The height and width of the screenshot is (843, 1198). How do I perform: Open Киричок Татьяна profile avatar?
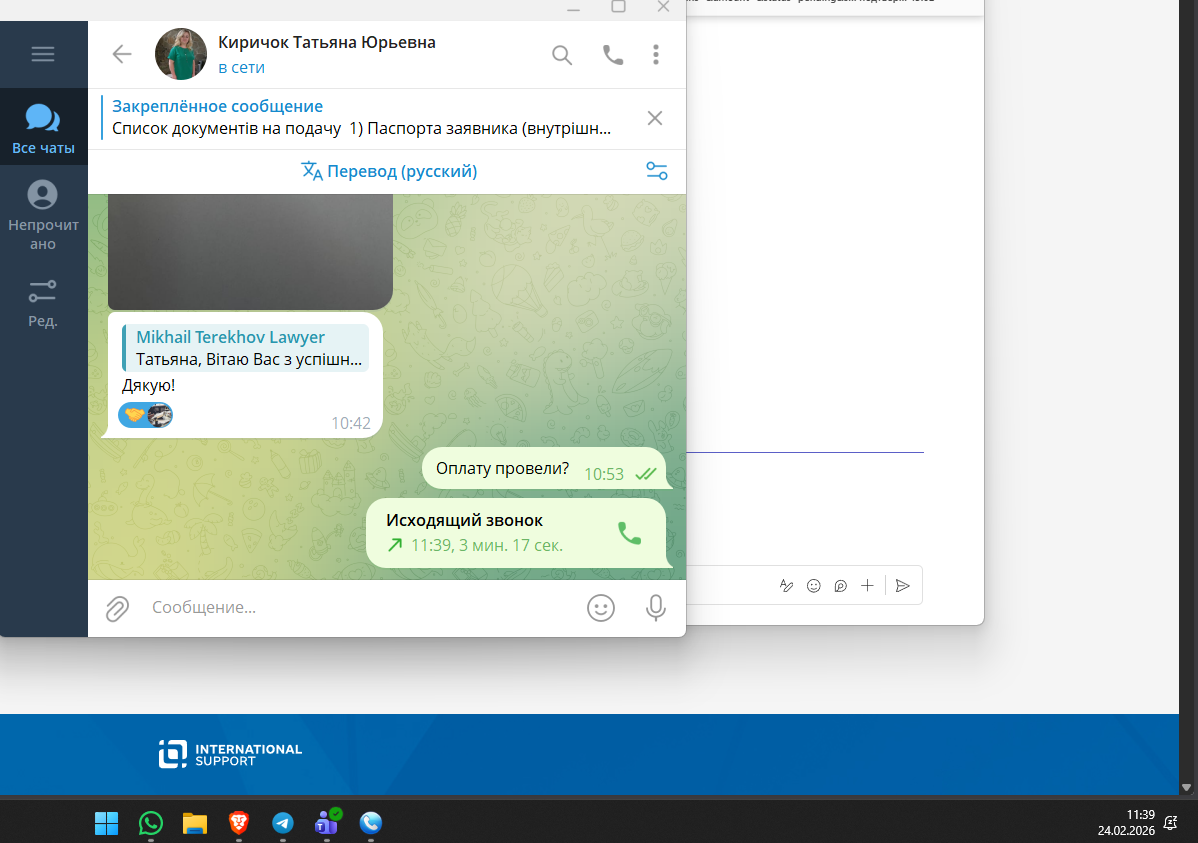[181, 54]
